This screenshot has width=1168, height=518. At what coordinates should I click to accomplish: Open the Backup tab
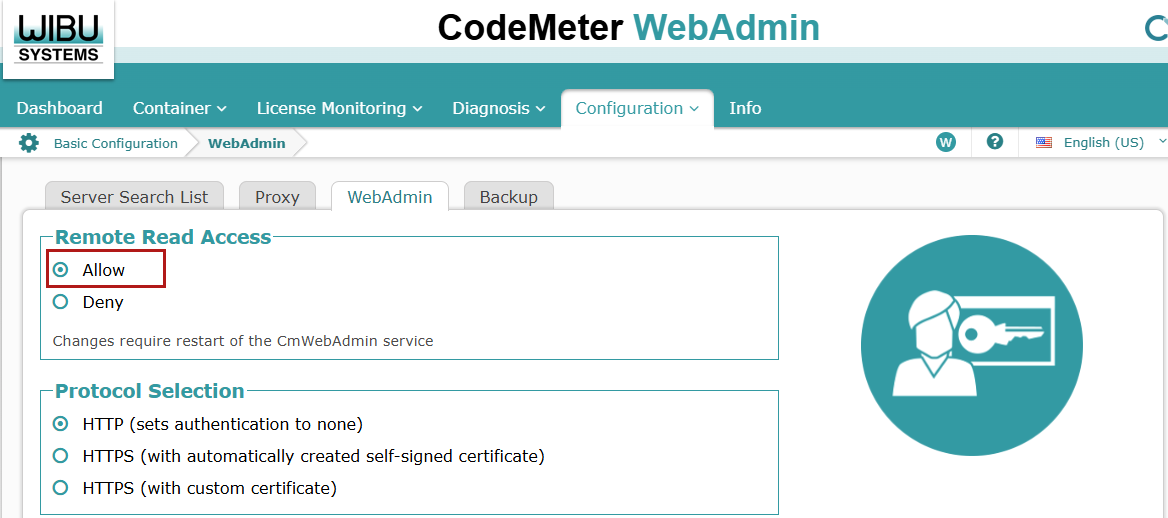[x=509, y=197]
